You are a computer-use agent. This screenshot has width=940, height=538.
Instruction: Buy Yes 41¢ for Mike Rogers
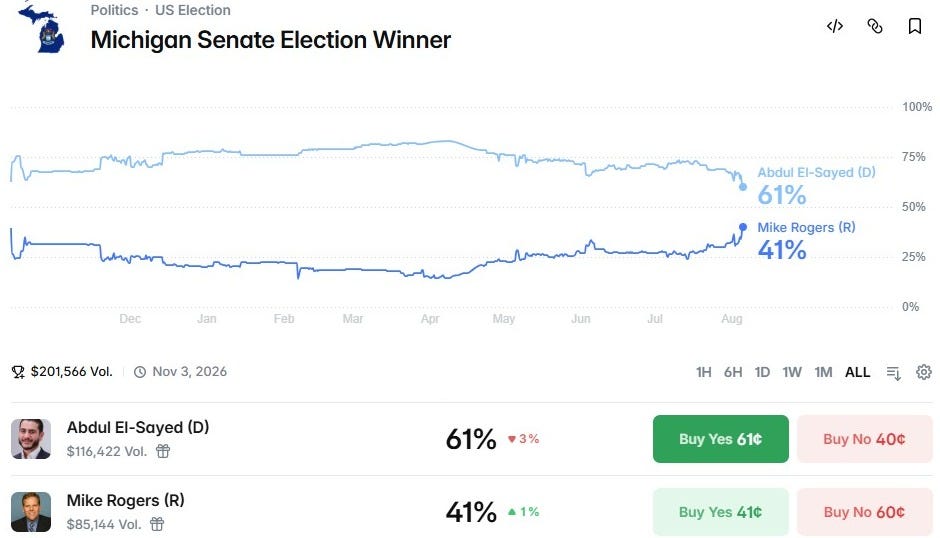pos(721,512)
